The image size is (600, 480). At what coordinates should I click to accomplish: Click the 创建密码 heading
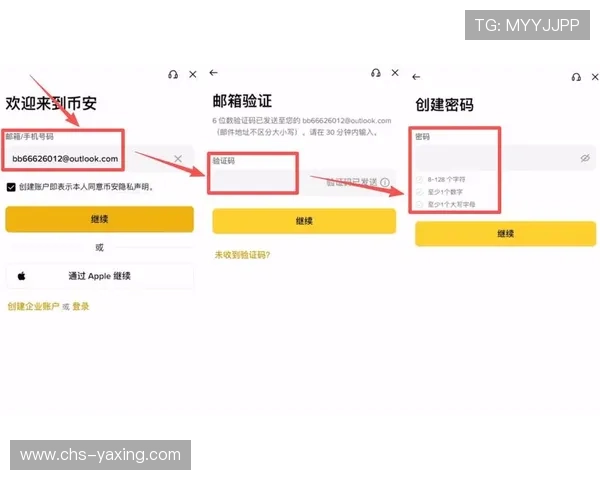tap(444, 104)
